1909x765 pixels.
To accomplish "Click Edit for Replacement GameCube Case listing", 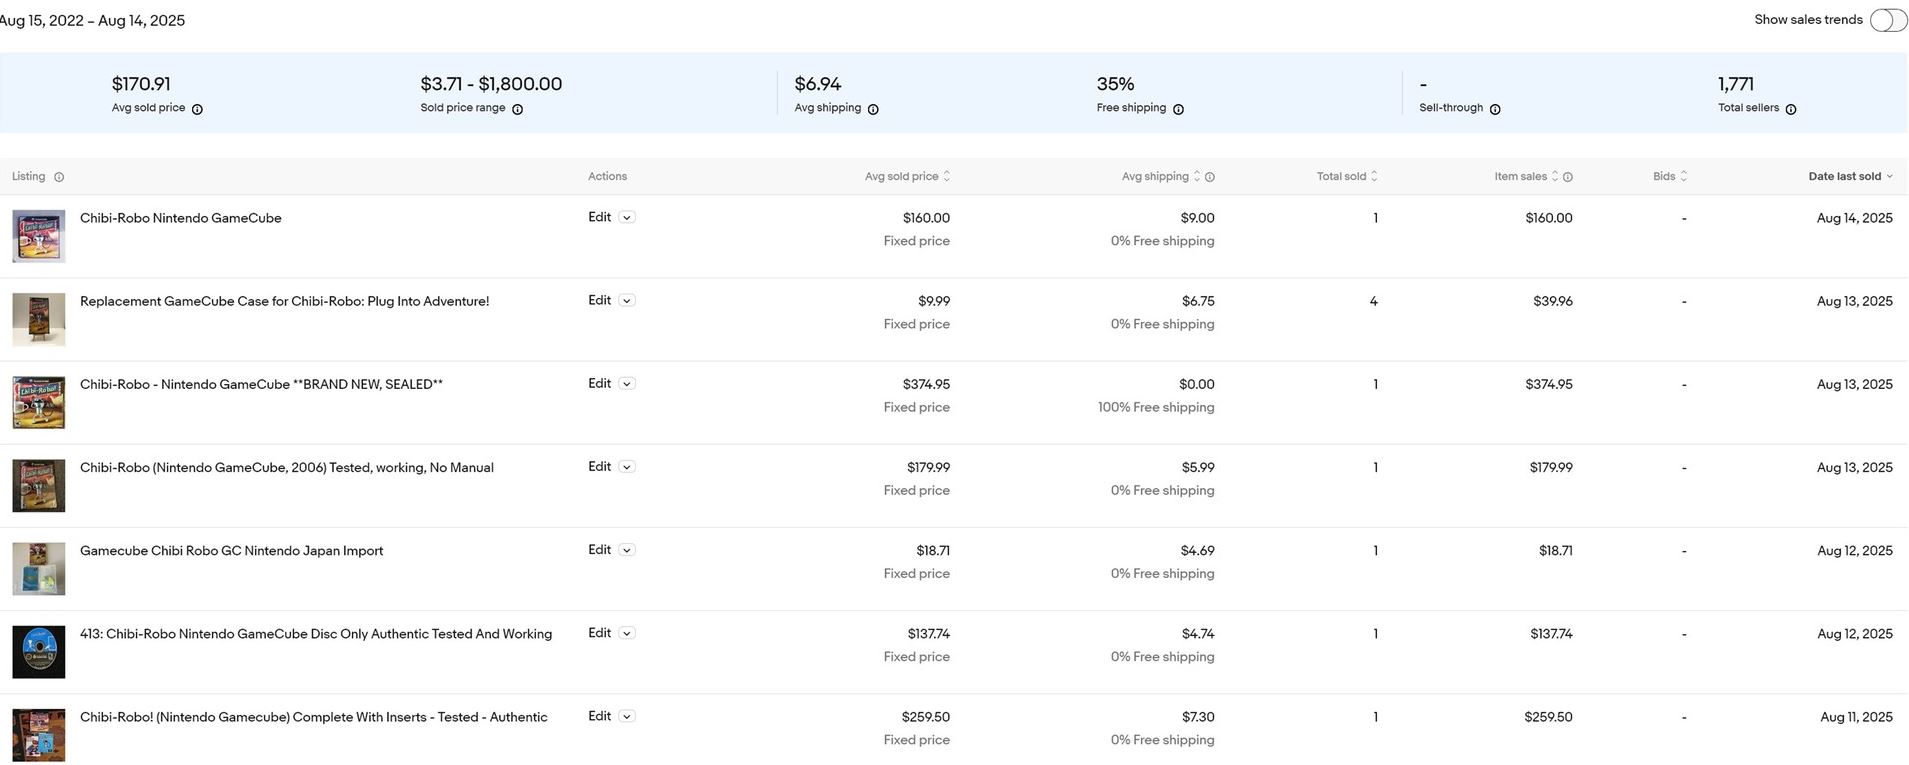I will point(599,300).
